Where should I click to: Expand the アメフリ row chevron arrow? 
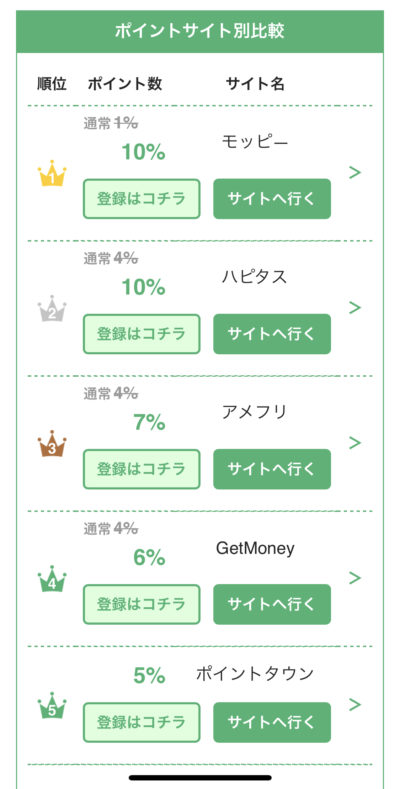coord(355,443)
